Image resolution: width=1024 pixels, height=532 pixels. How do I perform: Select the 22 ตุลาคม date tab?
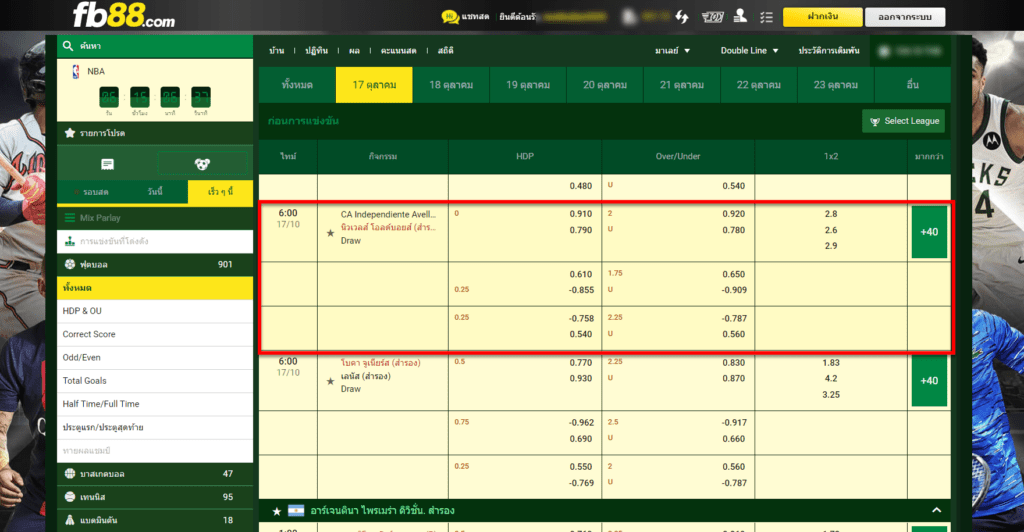pyautogui.click(x=759, y=85)
